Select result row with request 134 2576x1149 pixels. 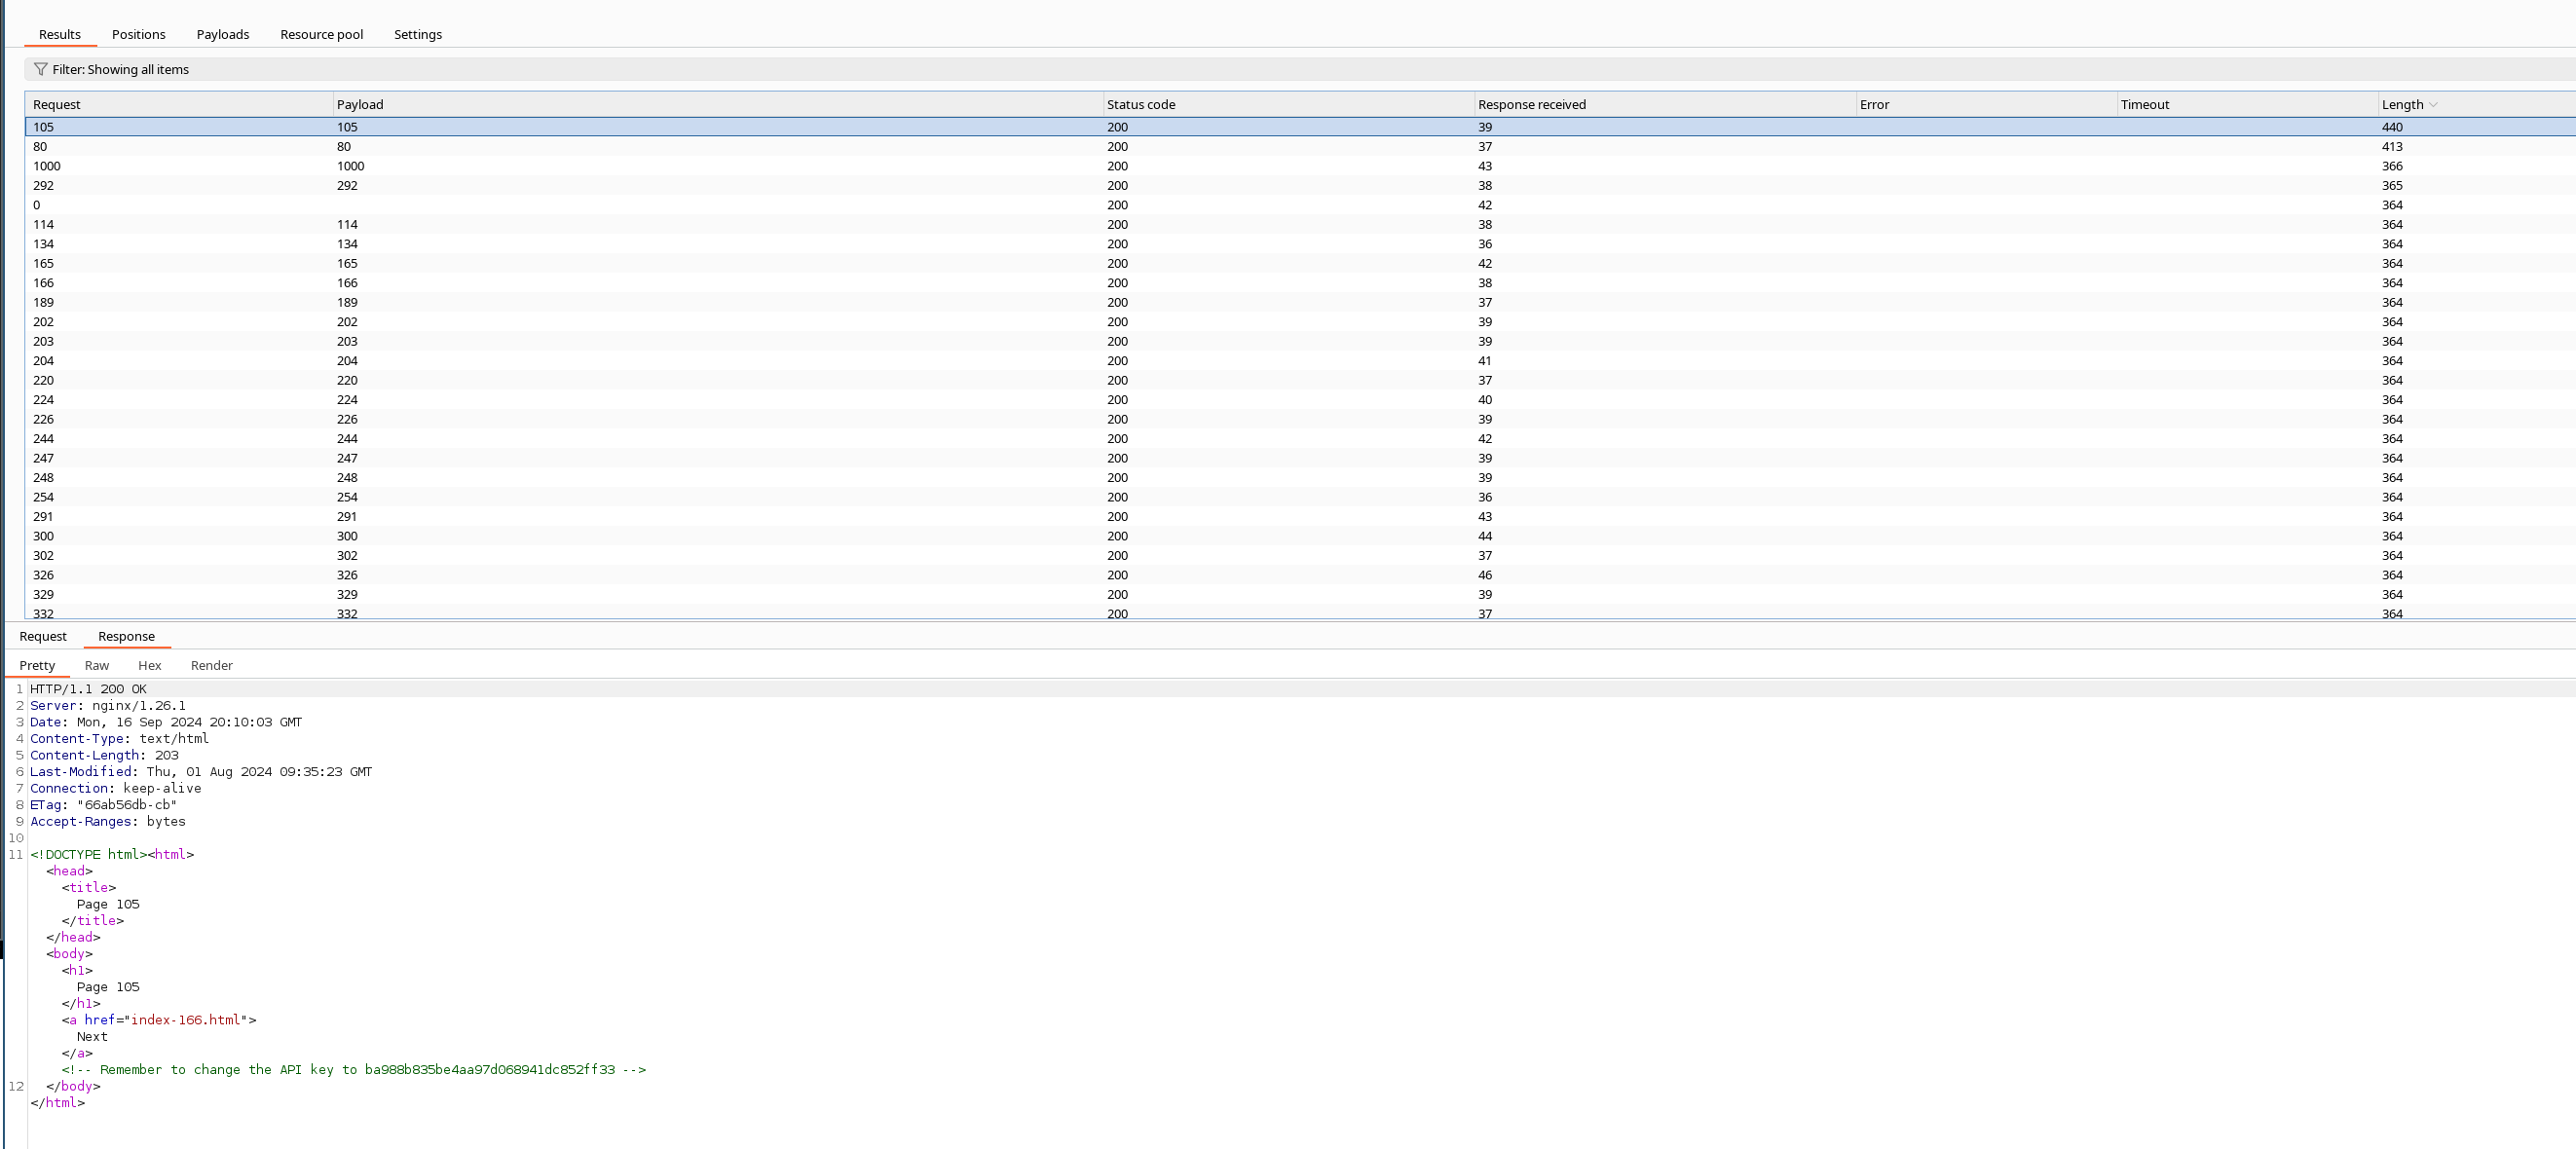pos(1300,244)
